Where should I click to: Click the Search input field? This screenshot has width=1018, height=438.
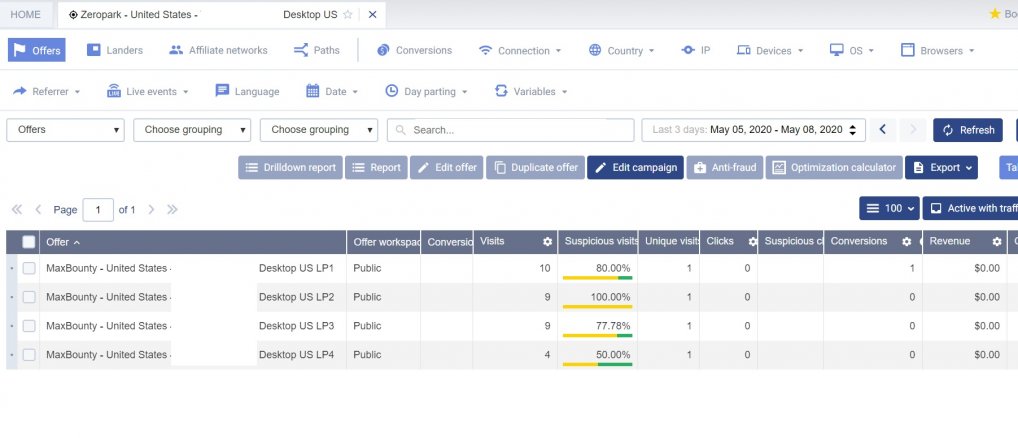(x=510, y=130)
